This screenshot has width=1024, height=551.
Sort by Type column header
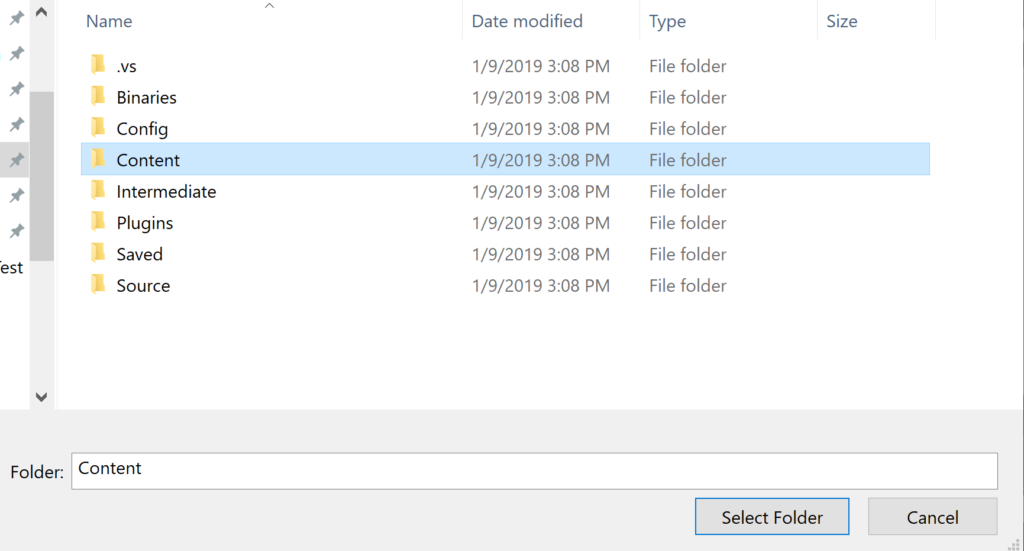667,21
